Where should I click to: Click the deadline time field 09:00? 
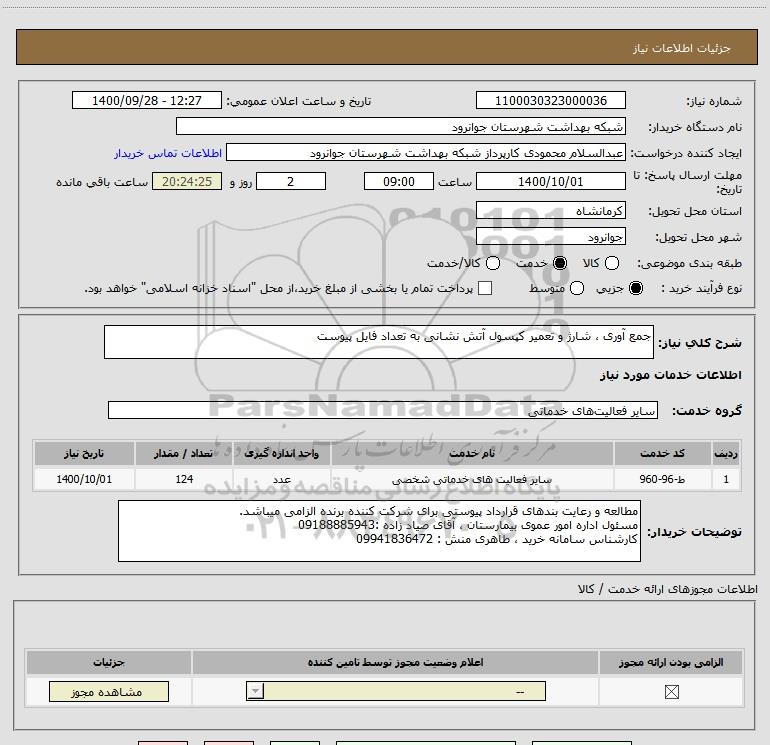399,181
